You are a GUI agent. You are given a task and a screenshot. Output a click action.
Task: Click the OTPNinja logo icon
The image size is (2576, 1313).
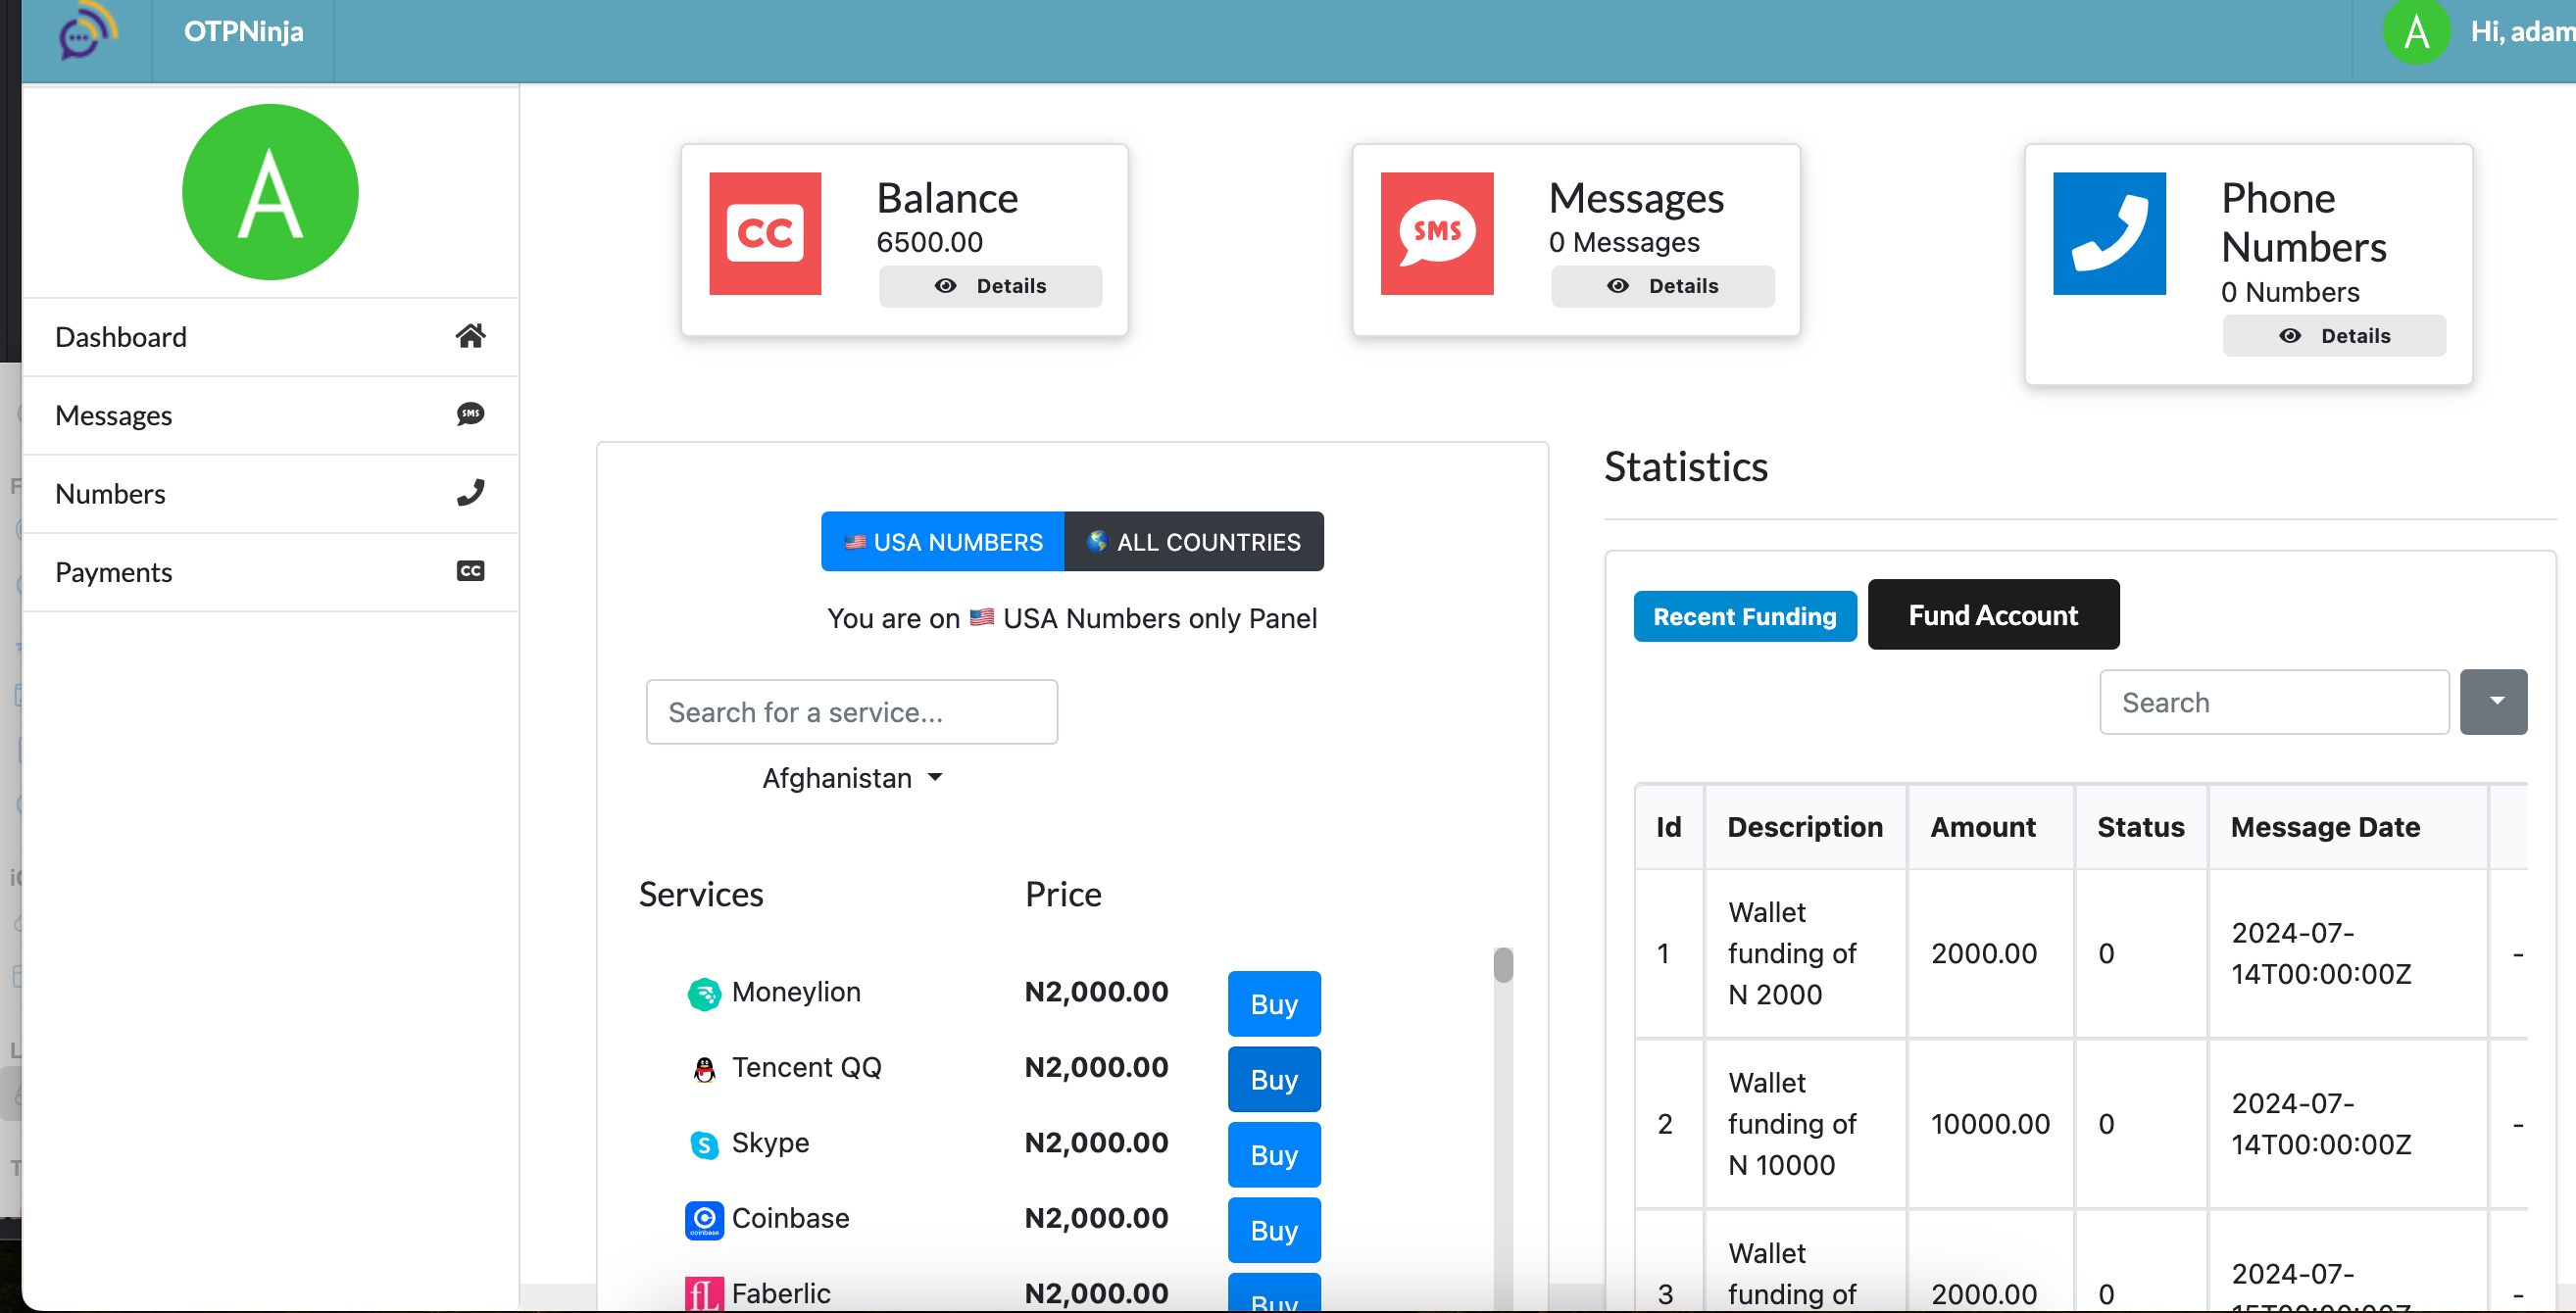[87, 31]
